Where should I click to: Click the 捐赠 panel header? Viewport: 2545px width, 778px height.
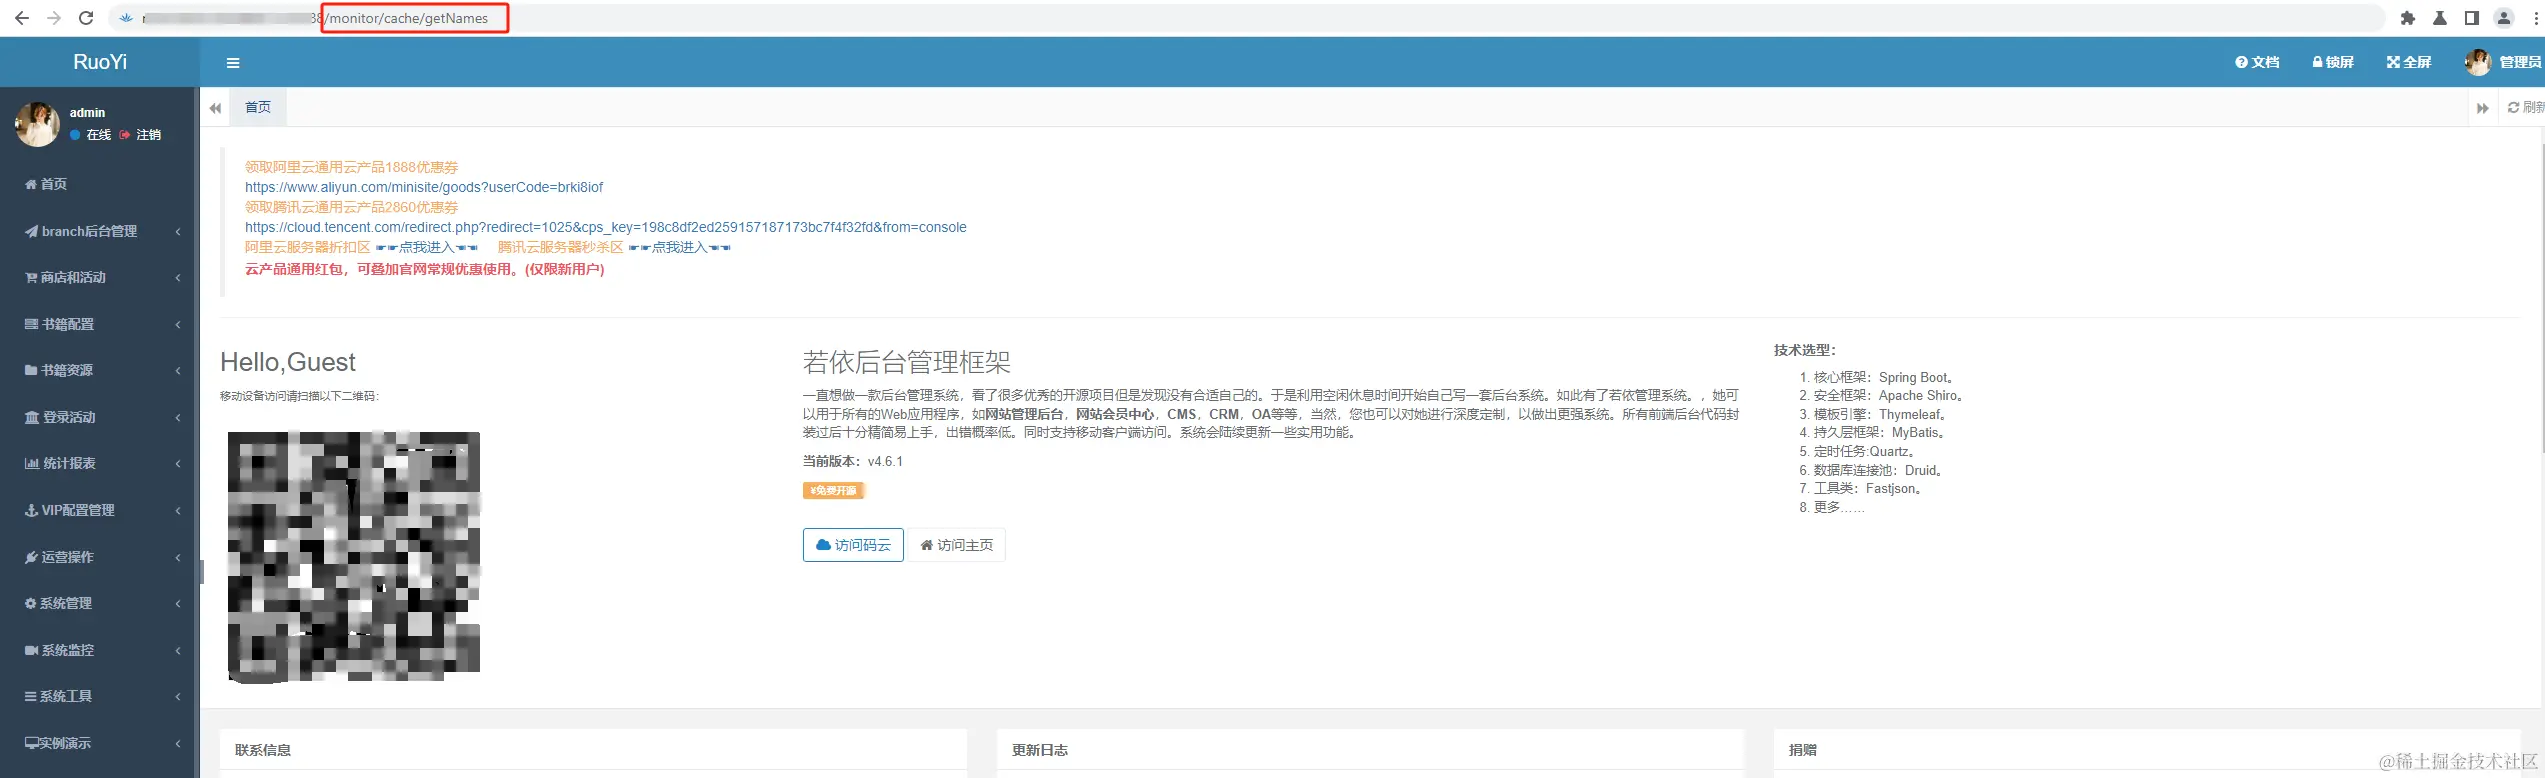[1803, 750]
